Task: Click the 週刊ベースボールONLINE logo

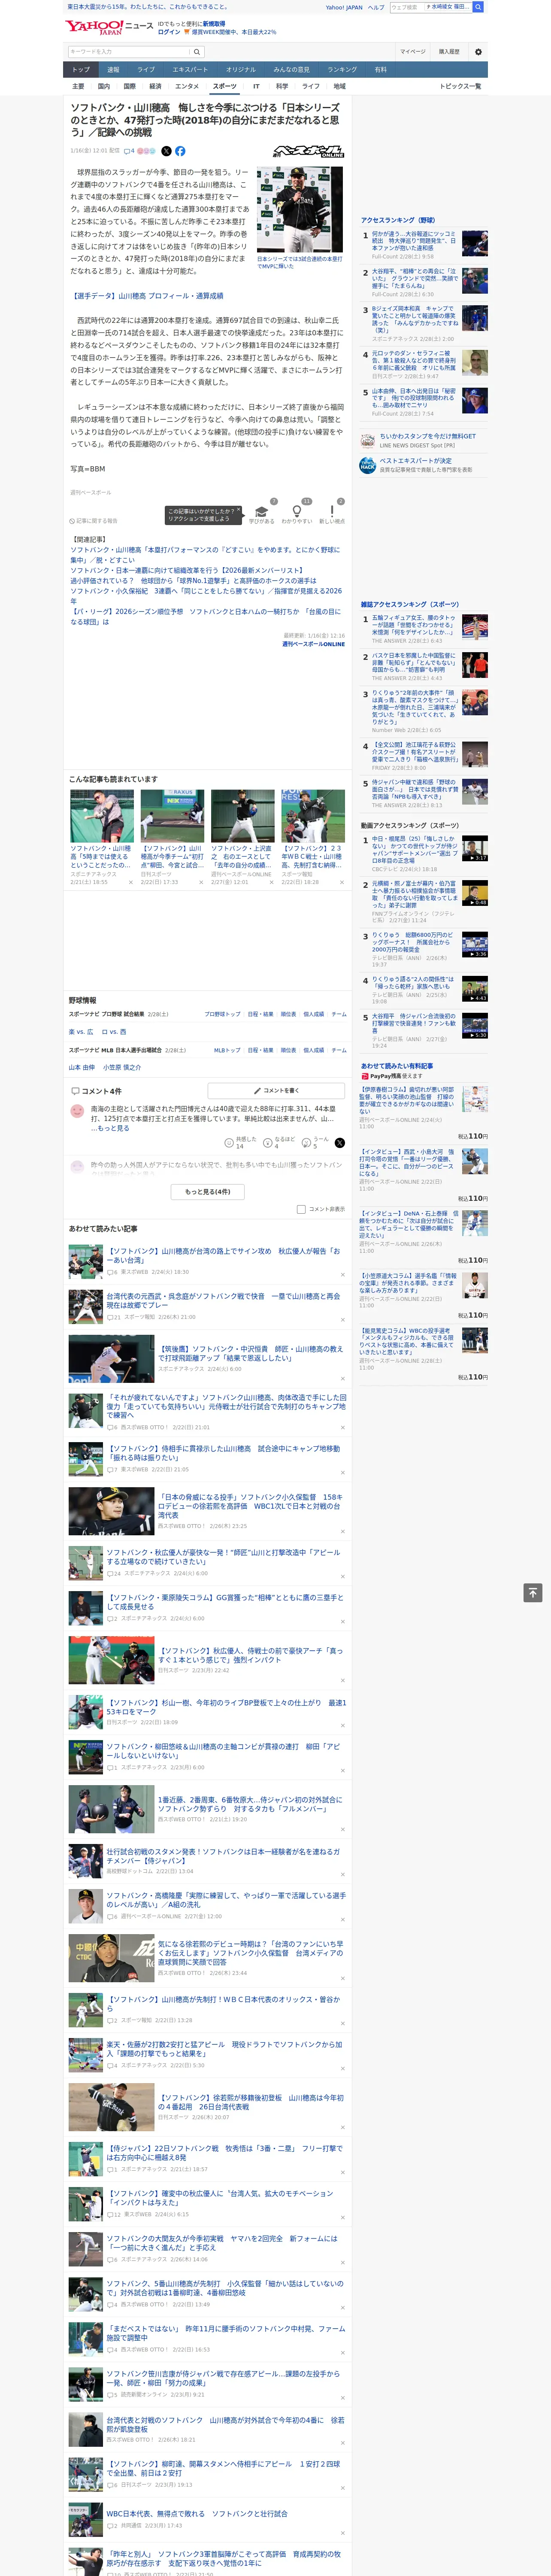Action: point(308,151)
